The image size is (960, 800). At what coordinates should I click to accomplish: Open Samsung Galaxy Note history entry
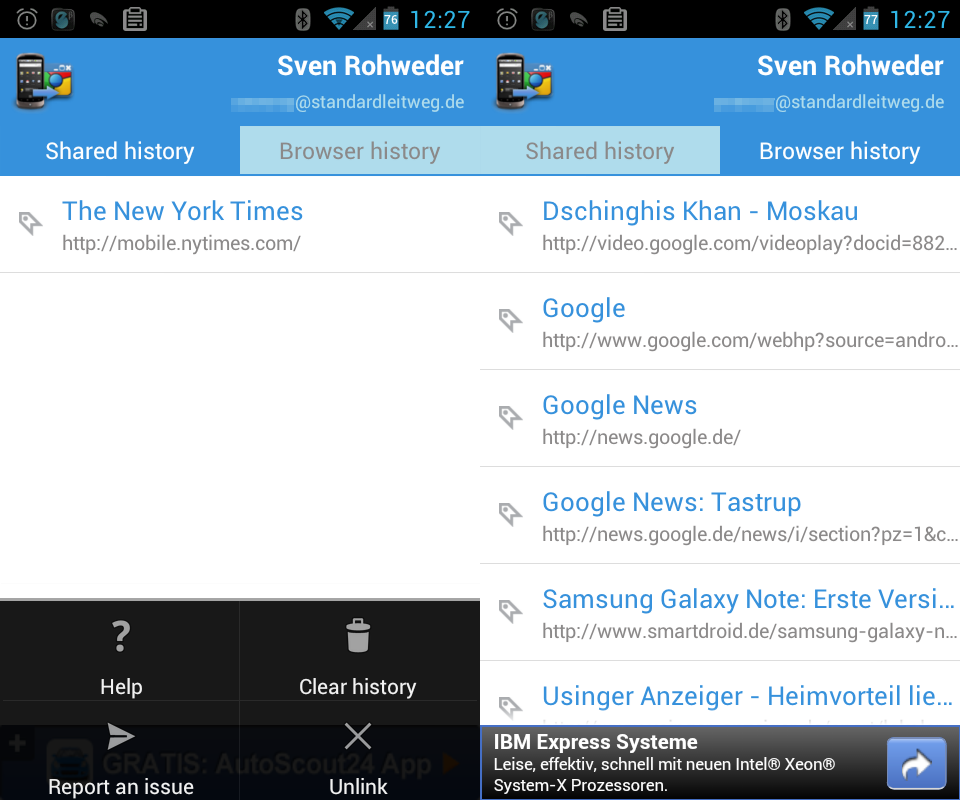click(720, 612)
